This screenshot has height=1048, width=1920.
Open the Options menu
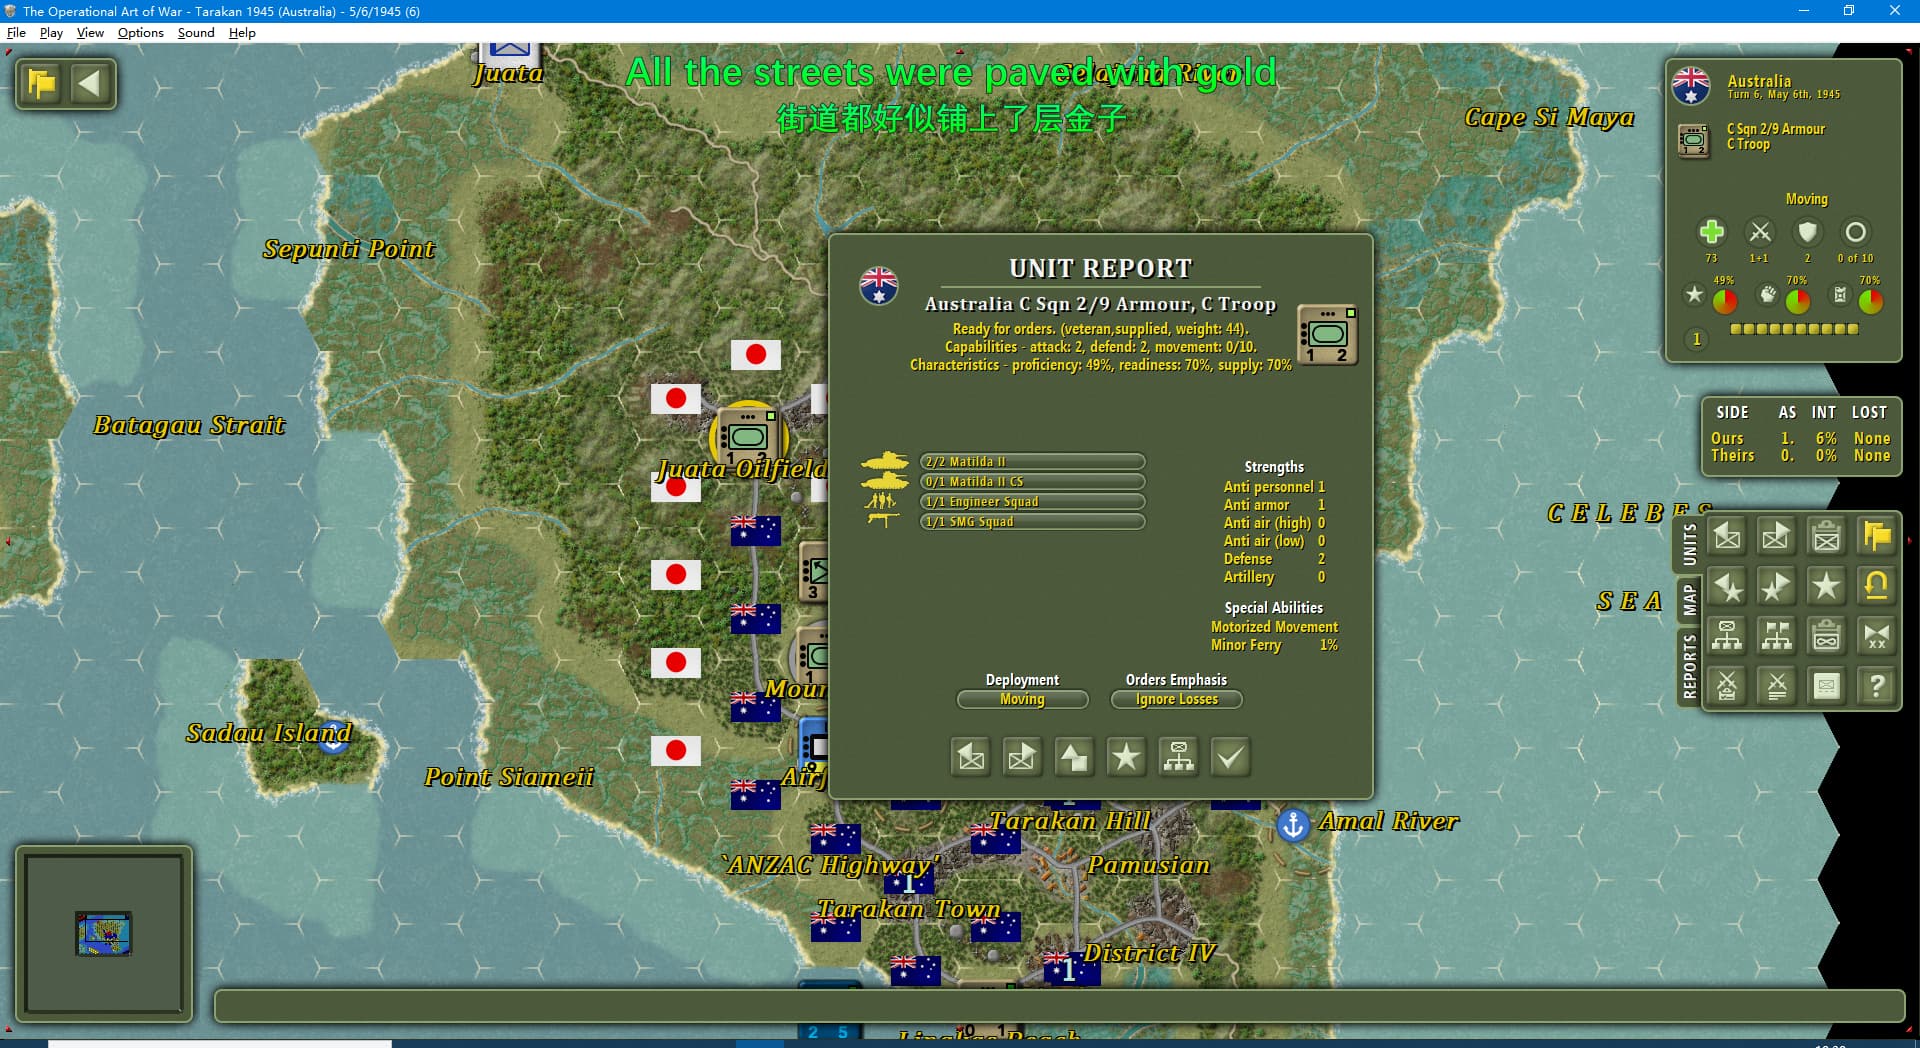tap(140, 32)
